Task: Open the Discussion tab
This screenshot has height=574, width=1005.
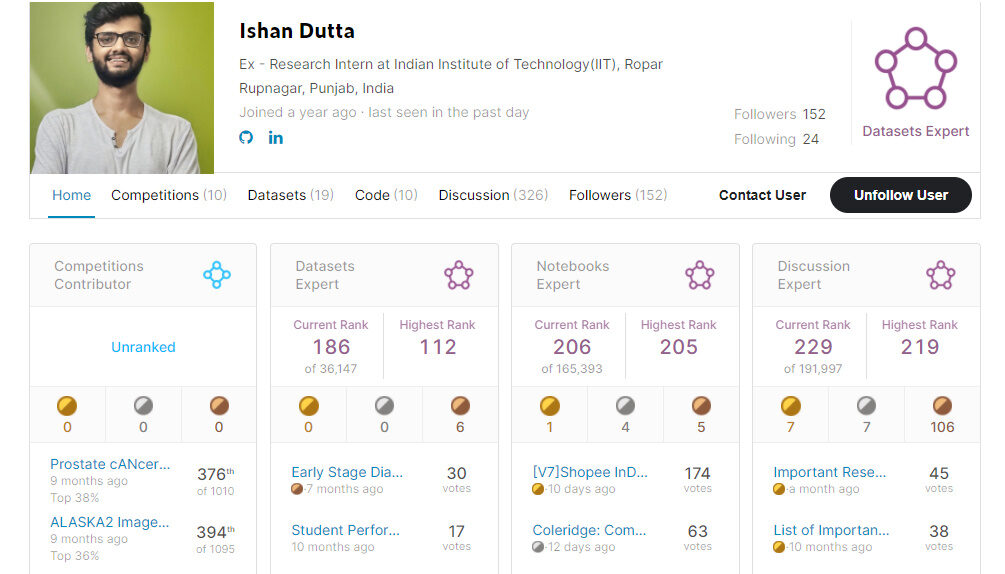Action: click(x=493, y=195)
